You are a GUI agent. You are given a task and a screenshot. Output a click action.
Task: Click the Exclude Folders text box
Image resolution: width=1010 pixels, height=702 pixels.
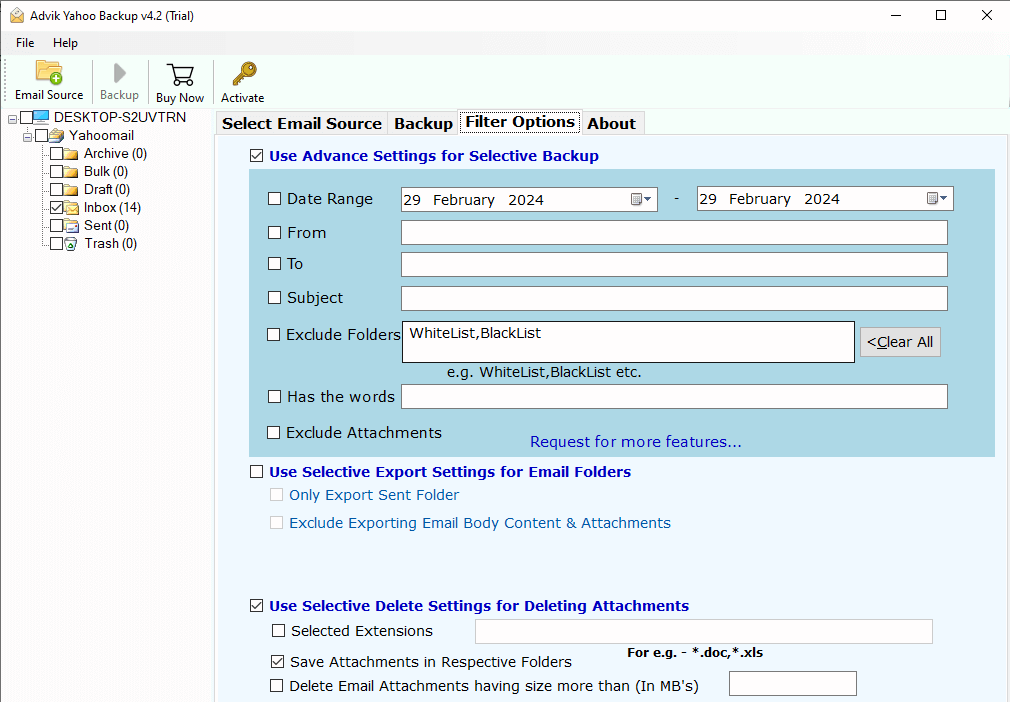pos(628,342)
